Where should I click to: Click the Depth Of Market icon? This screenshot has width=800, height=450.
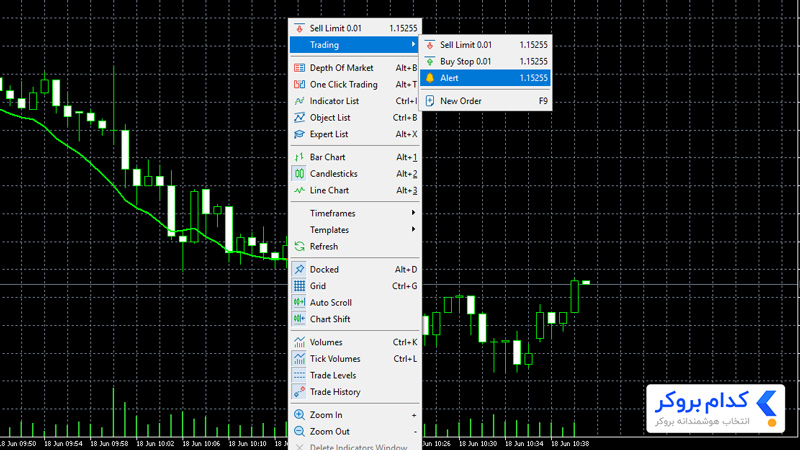(x=299, y=68)
